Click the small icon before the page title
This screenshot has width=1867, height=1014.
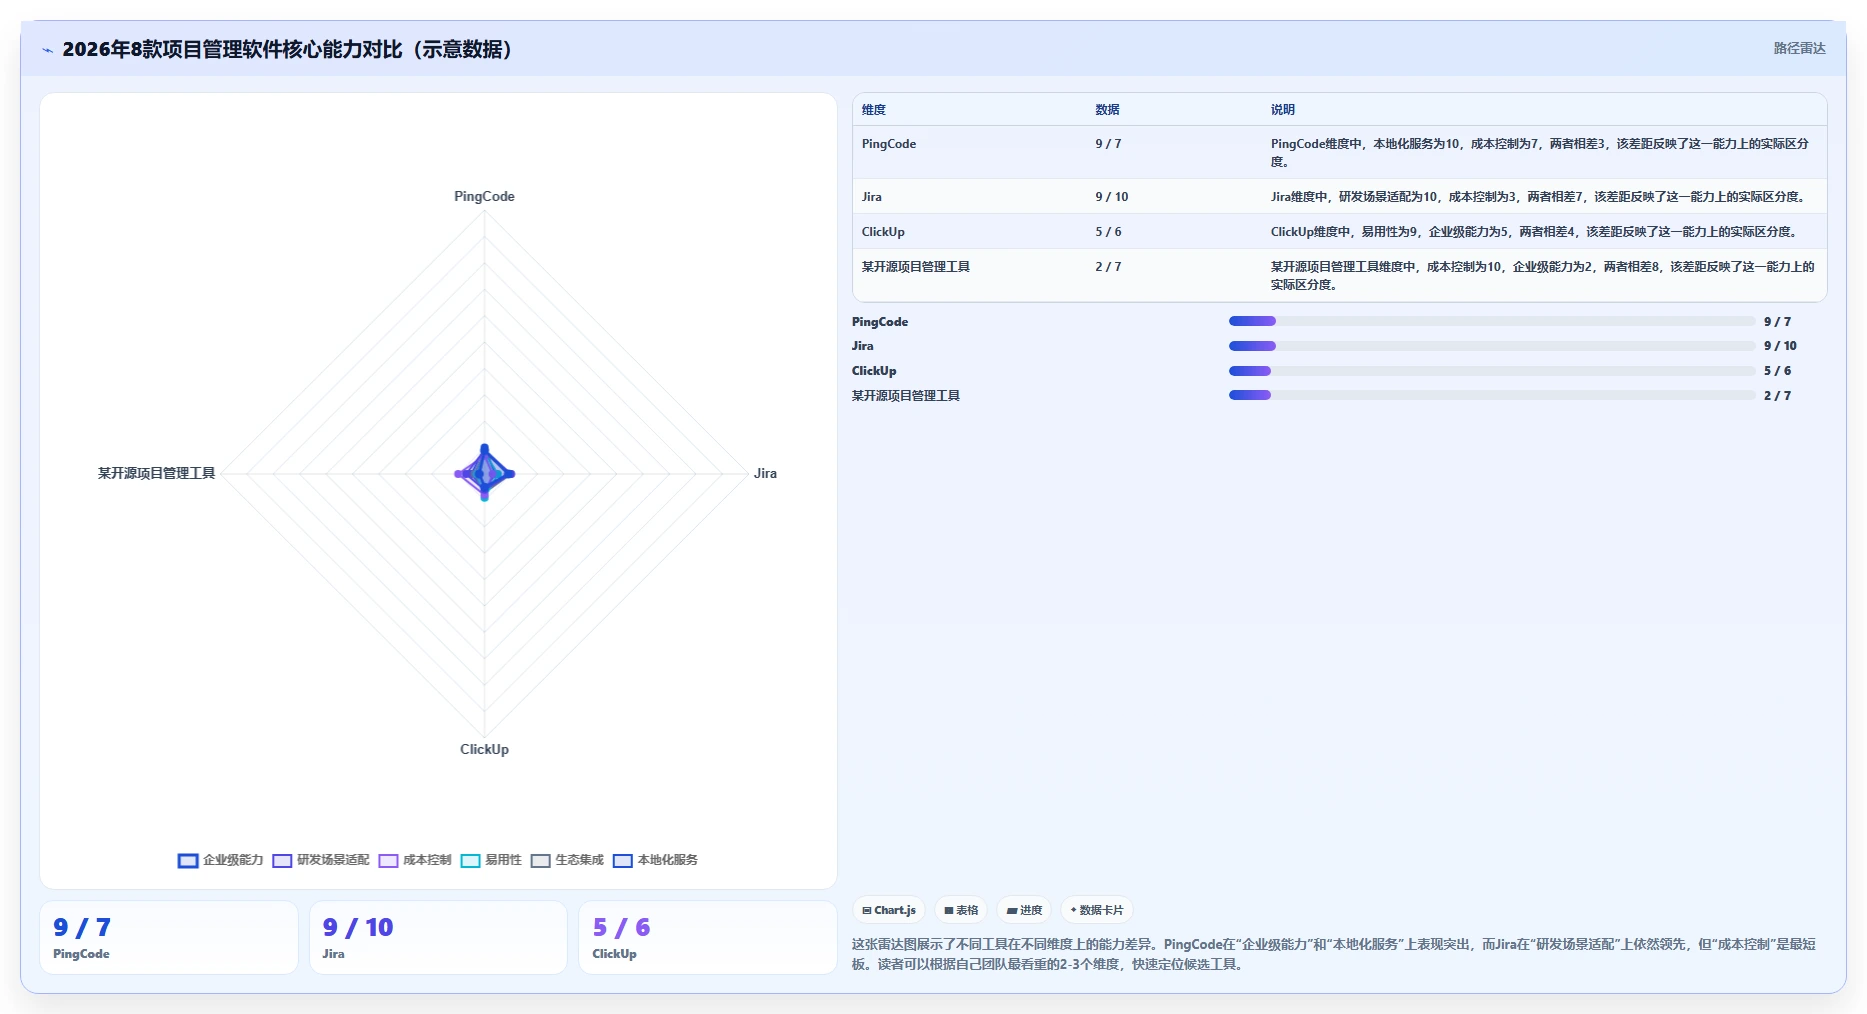pyautogui.click(x=47, y=50)
